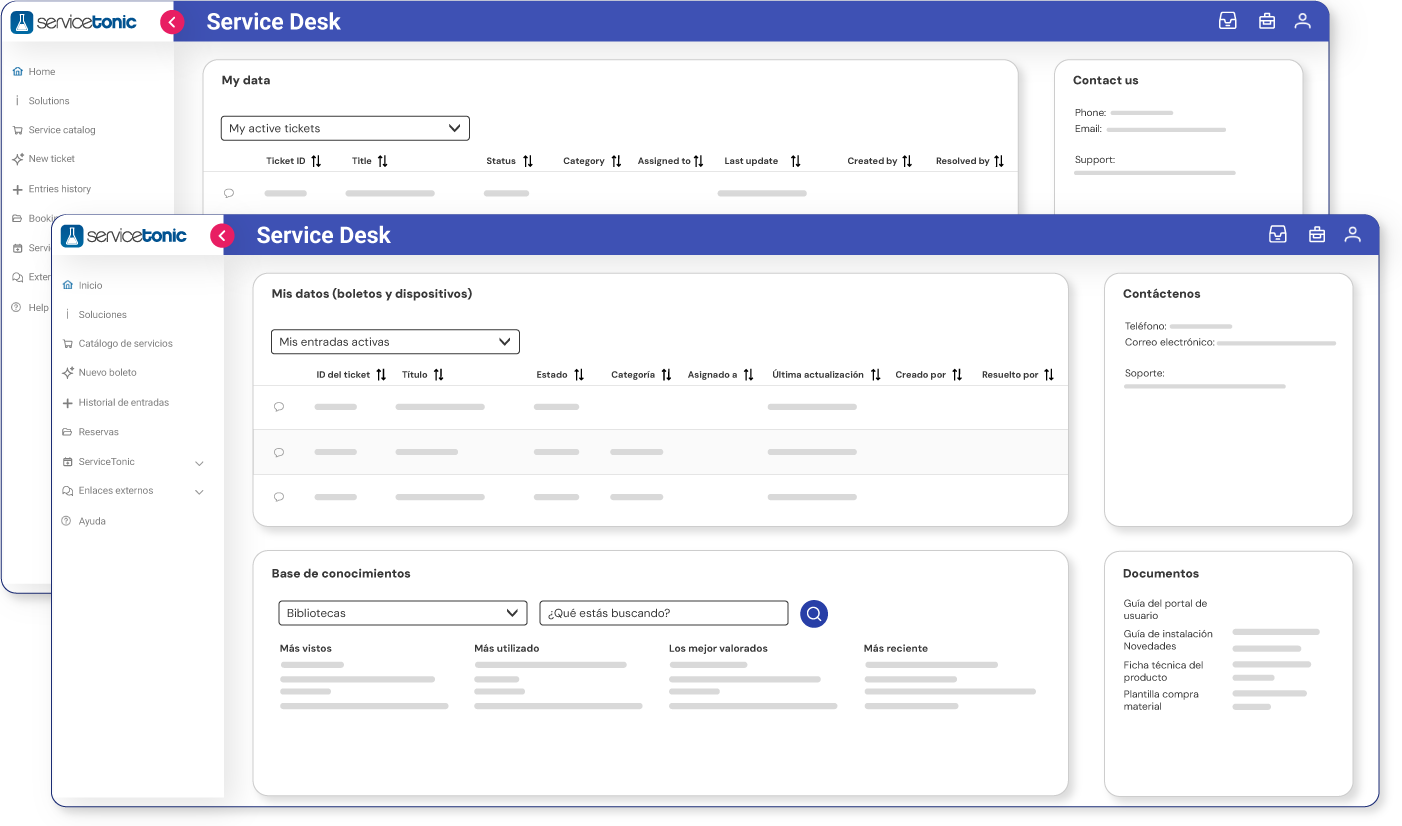This screenshot has width=1402, height=826.
Task: Sort by Status arrows in back window
Action: [x=528, y=161]
